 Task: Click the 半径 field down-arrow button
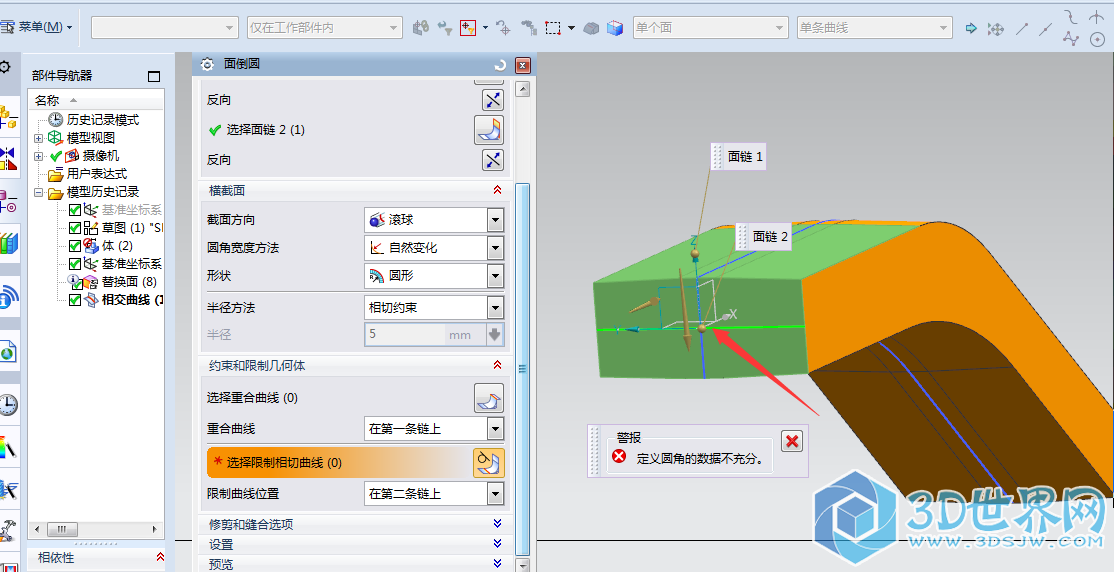[x=495, y=335]
